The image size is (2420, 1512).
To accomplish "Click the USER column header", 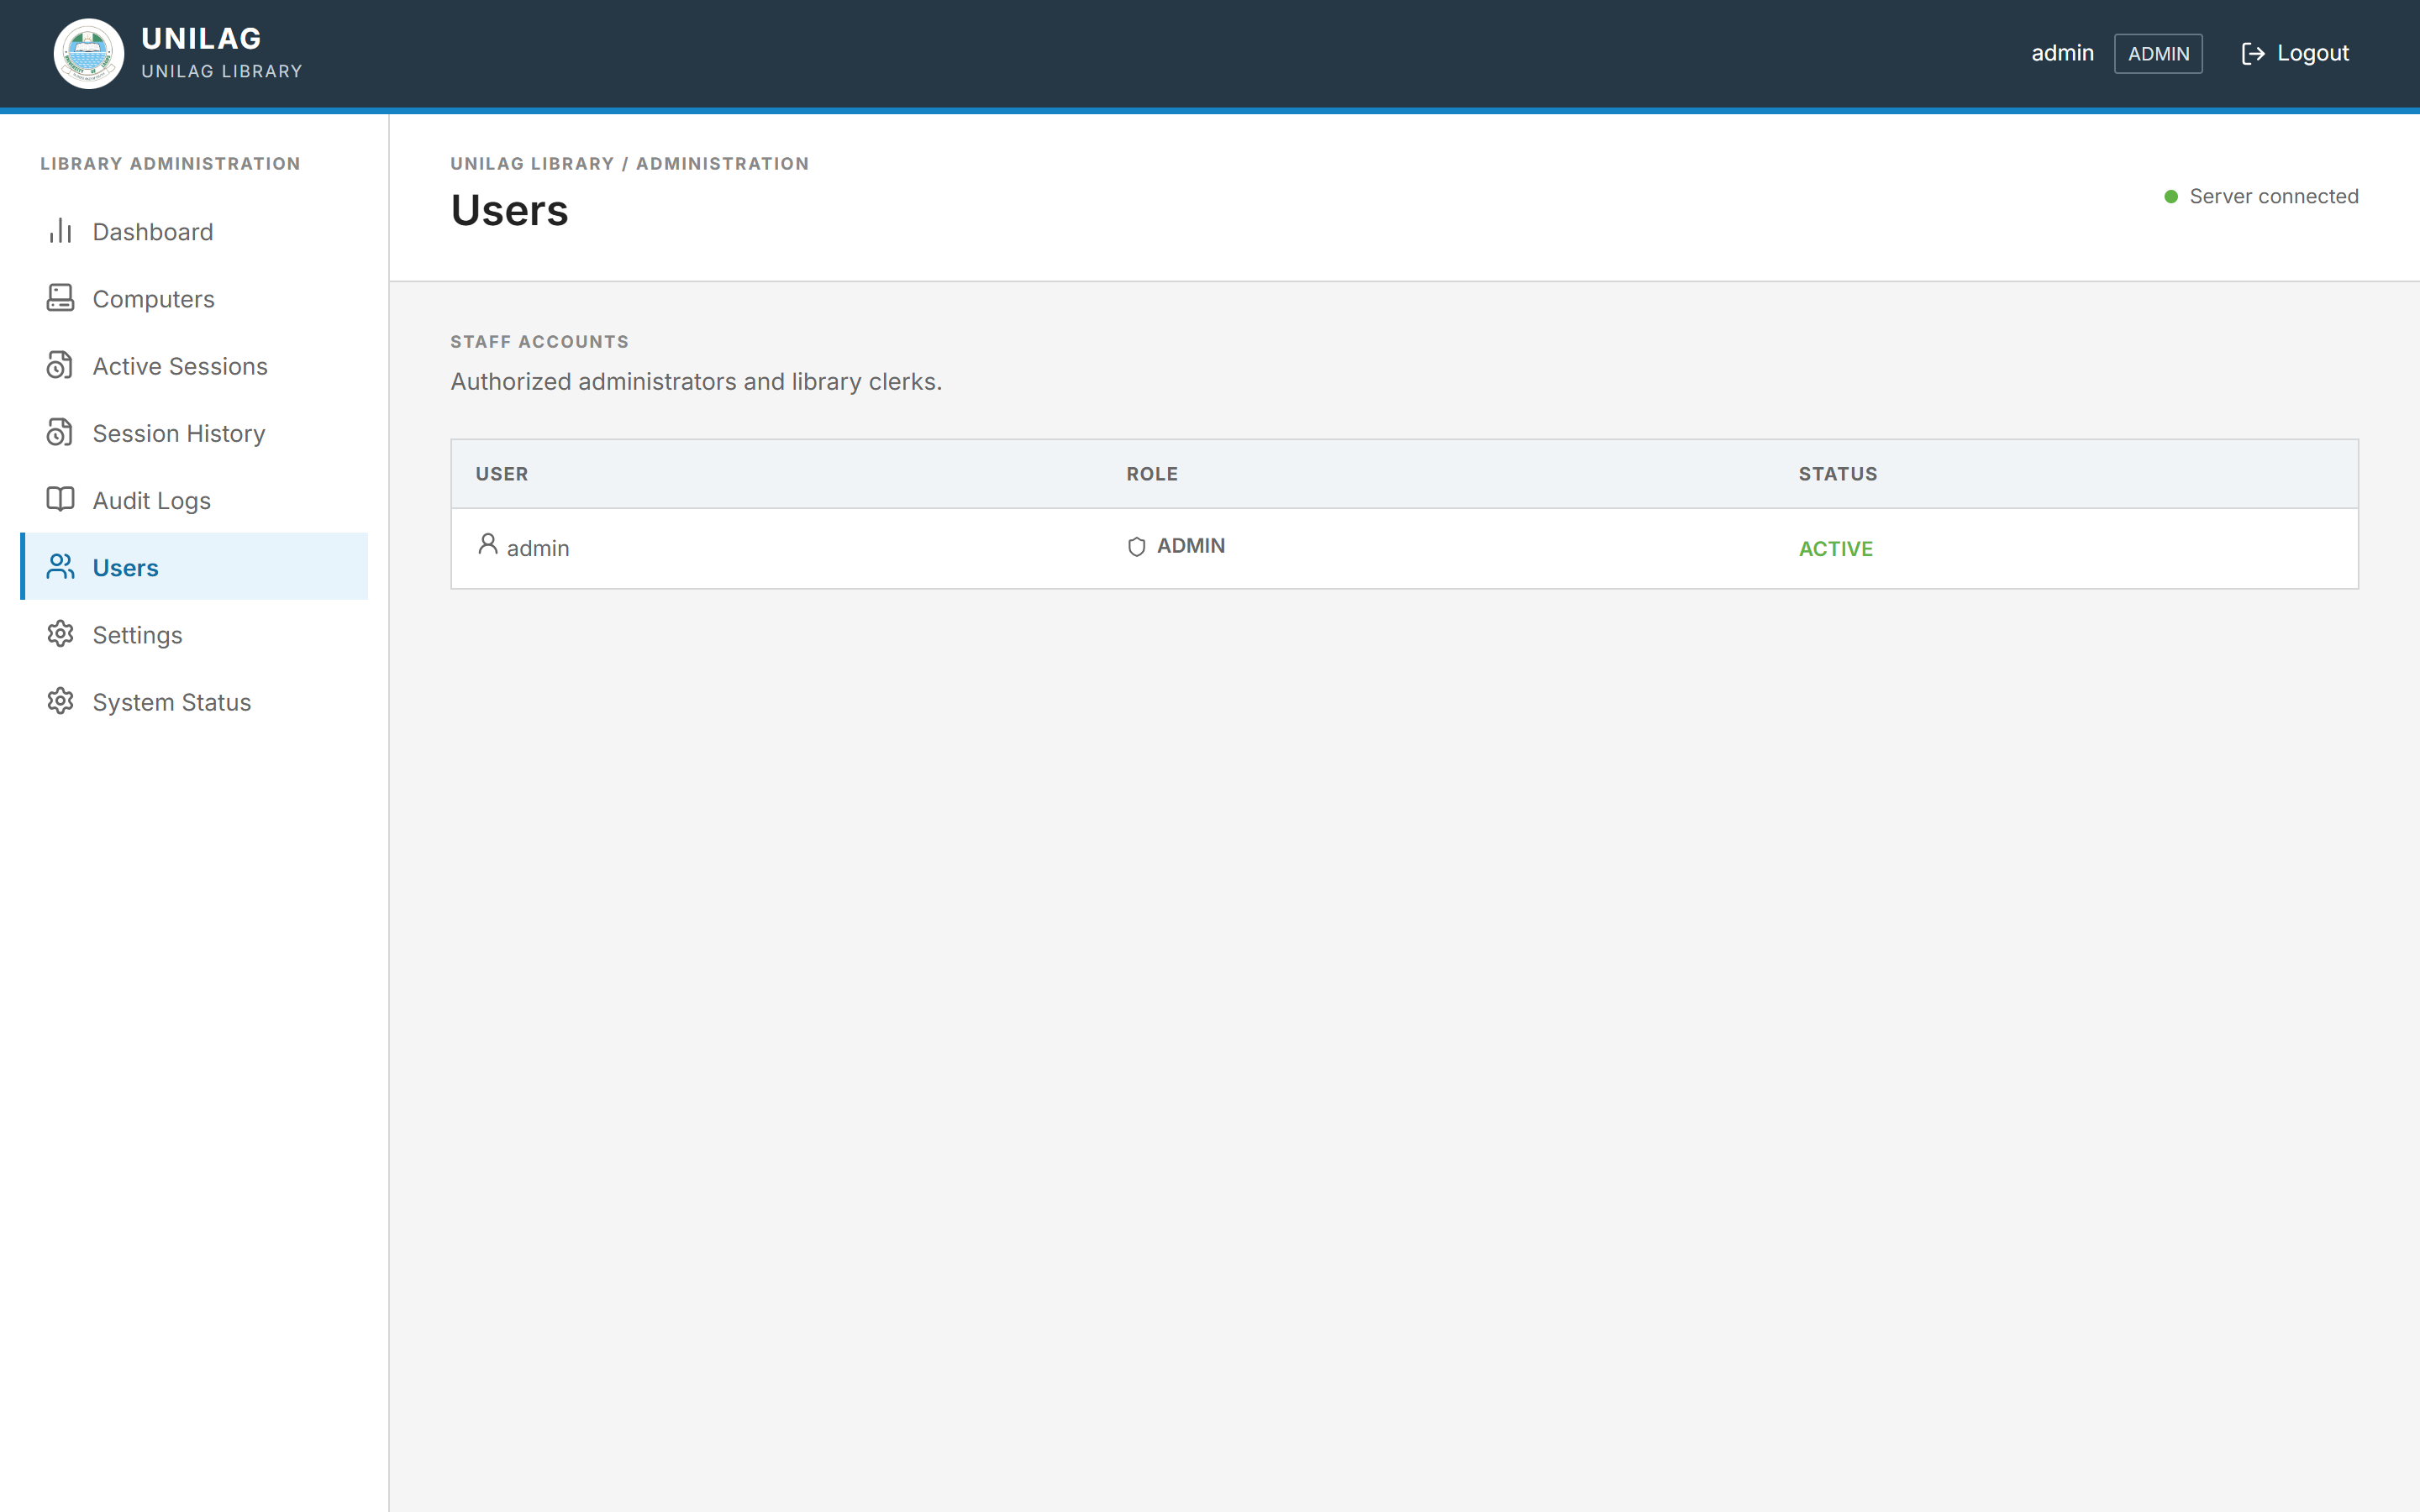I will pos(502,474).
